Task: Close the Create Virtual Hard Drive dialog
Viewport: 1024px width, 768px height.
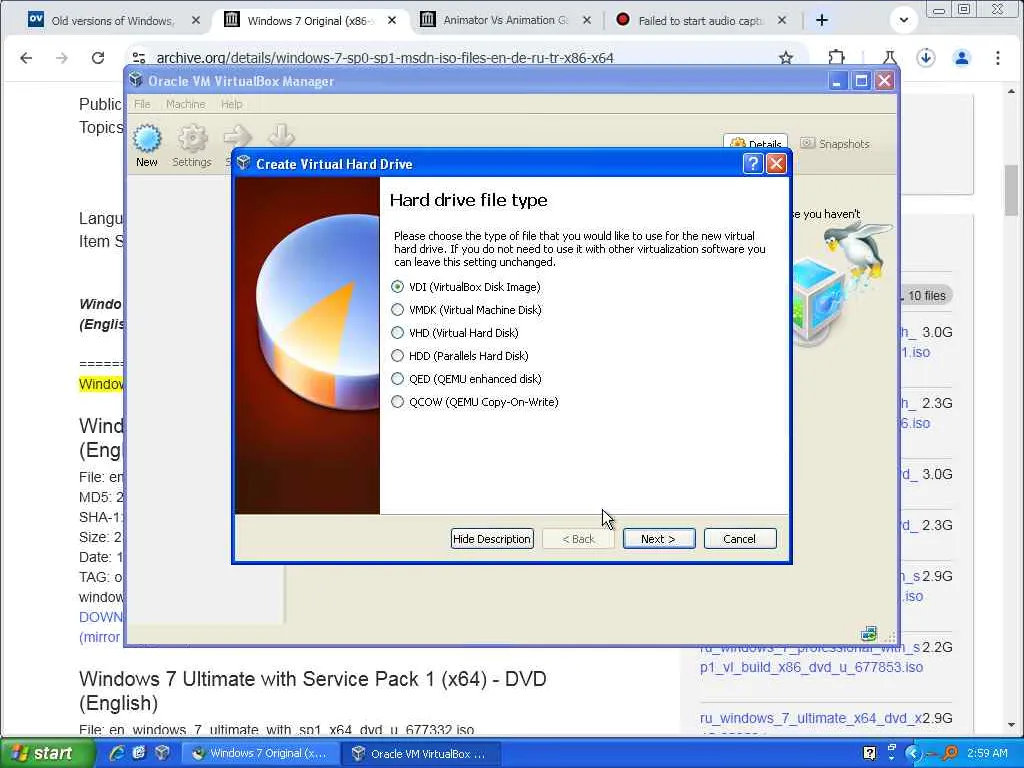Action: click(x=776, y=163)
